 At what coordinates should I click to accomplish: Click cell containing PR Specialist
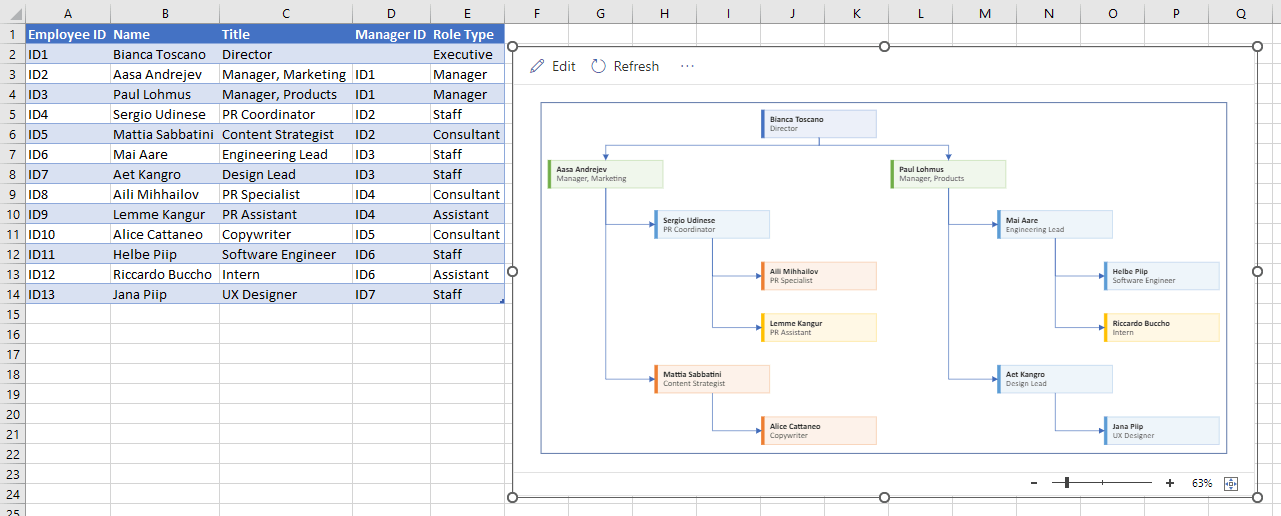(x=286, y=194)
